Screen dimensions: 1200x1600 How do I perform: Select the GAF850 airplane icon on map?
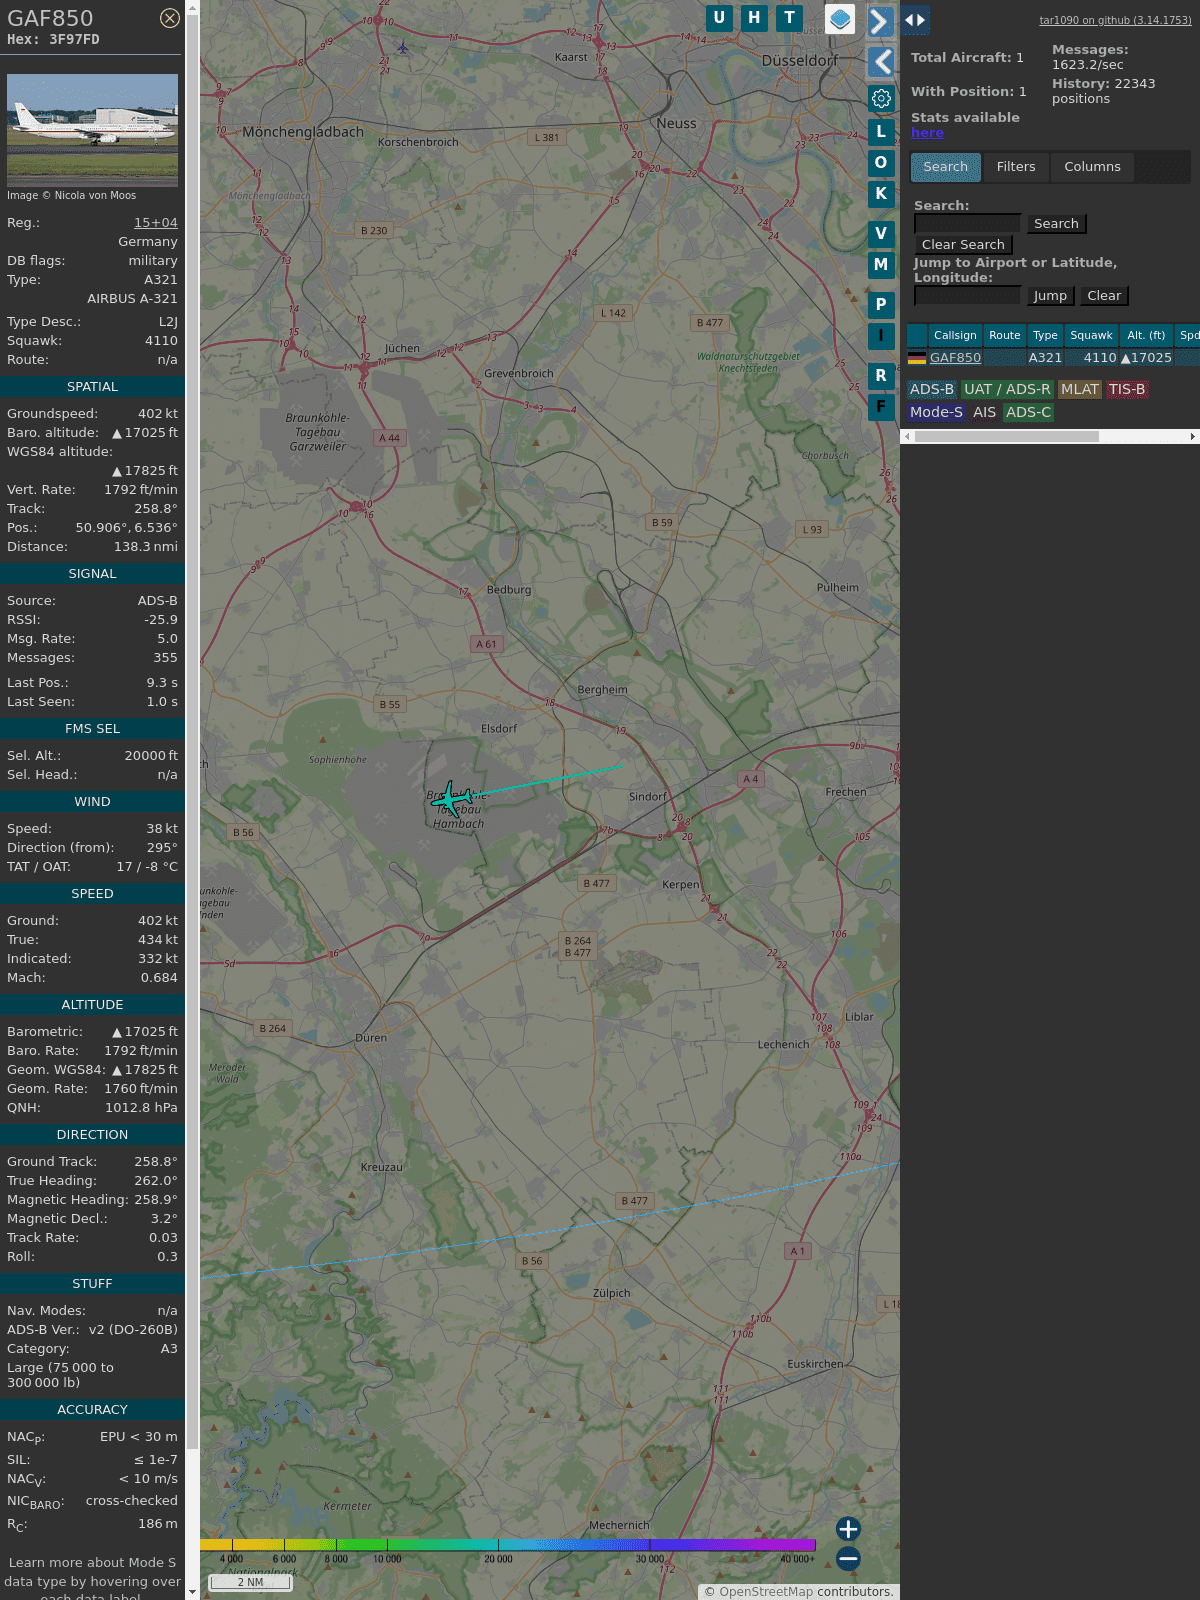tap(452, 799)
